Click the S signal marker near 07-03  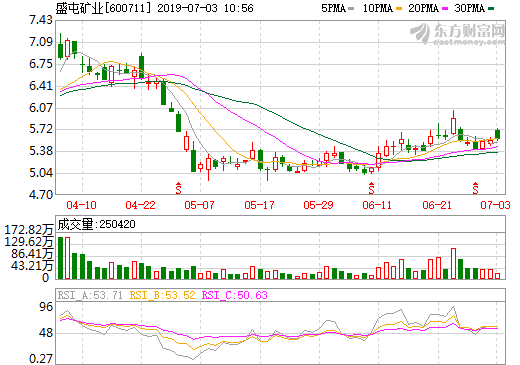(x=475, y=188)
